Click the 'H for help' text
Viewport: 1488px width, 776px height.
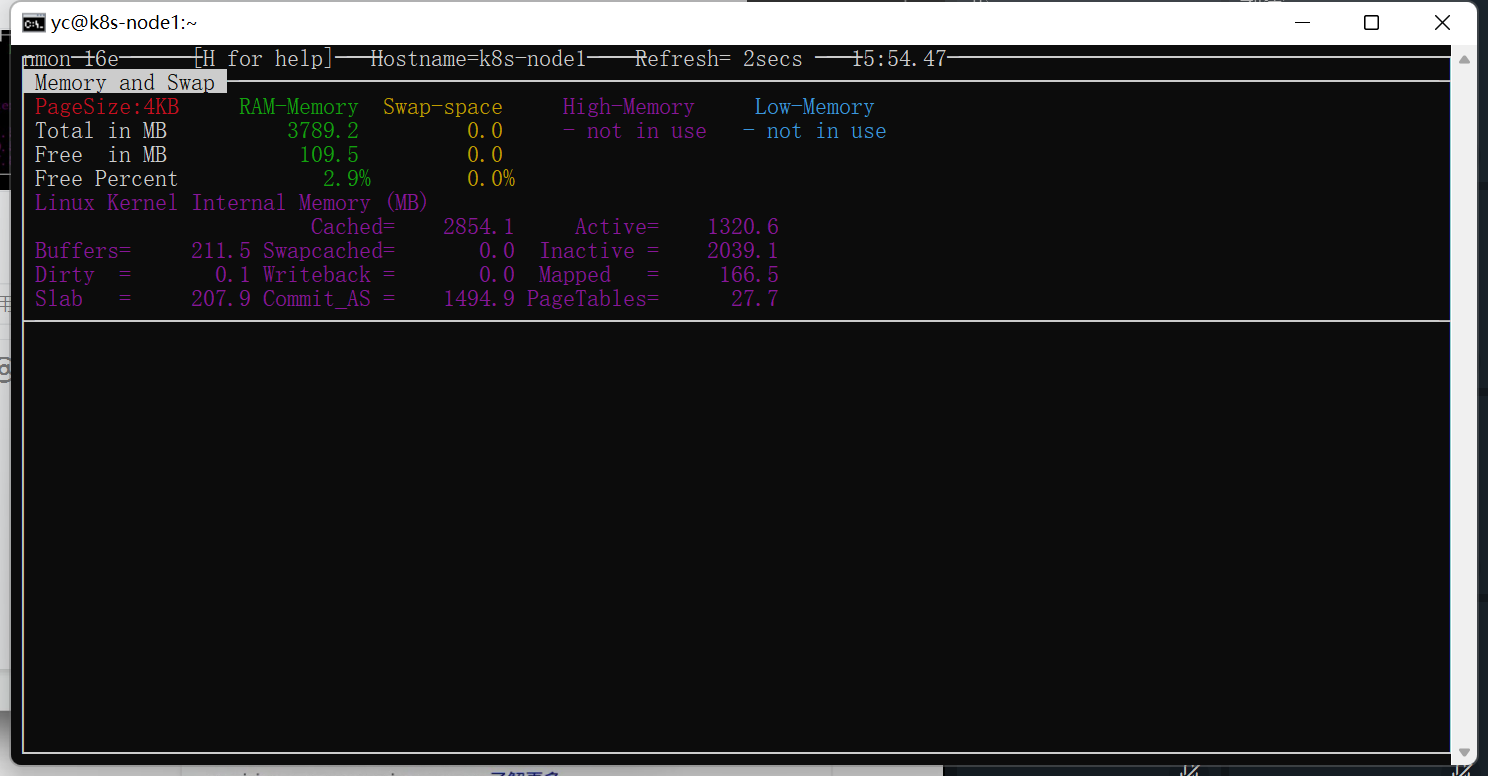click(x=262, y=59)
